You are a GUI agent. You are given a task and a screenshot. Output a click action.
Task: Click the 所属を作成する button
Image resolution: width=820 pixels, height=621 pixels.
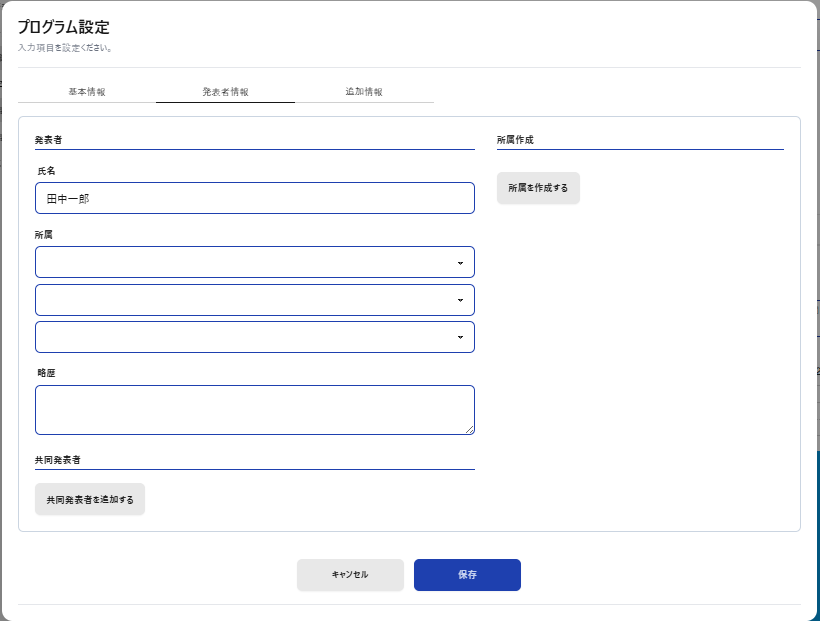tap(538, 188)
